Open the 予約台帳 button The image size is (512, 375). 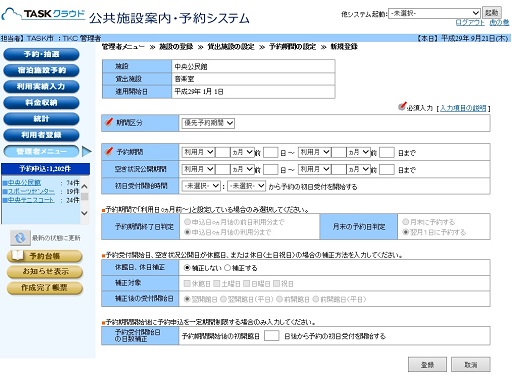[x=45, y=256]
